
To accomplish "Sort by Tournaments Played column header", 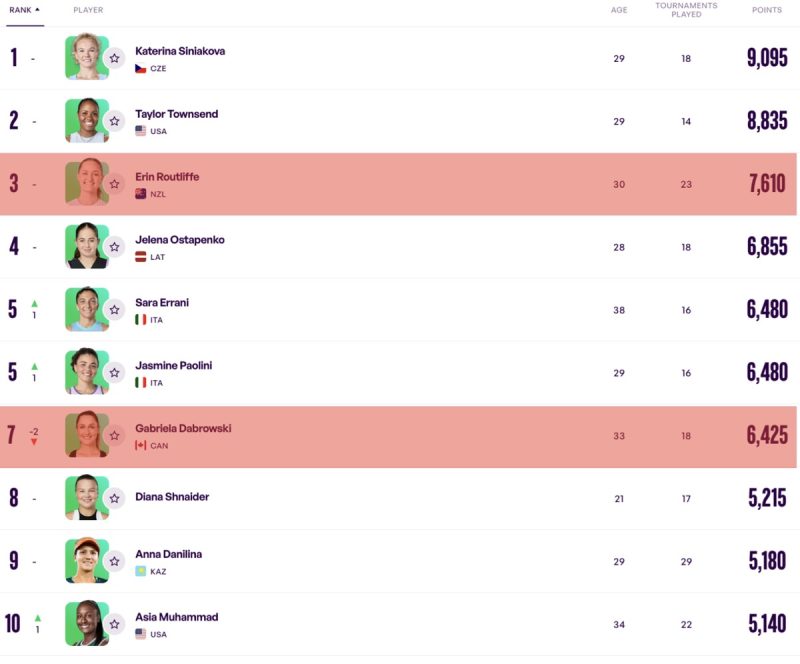I will click(686, 10).
